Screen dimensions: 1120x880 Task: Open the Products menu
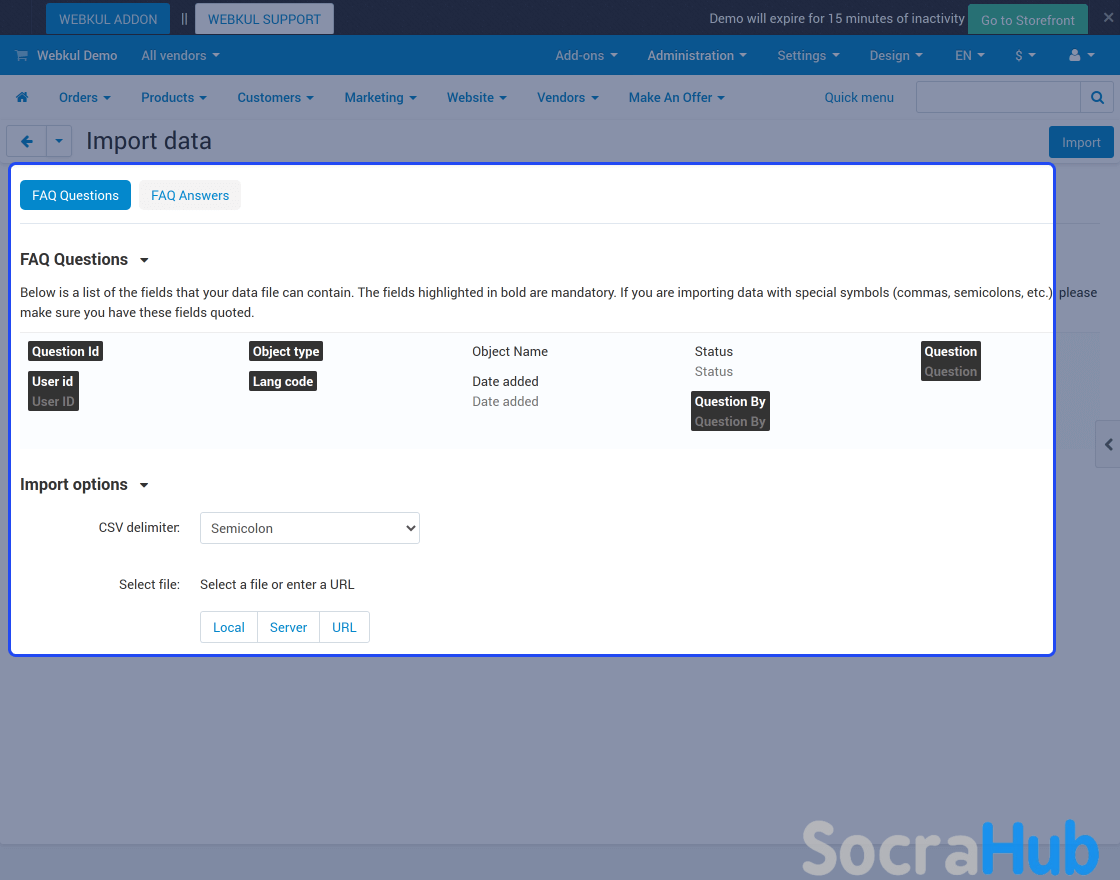pyautogui.click(x=174, y=97)
